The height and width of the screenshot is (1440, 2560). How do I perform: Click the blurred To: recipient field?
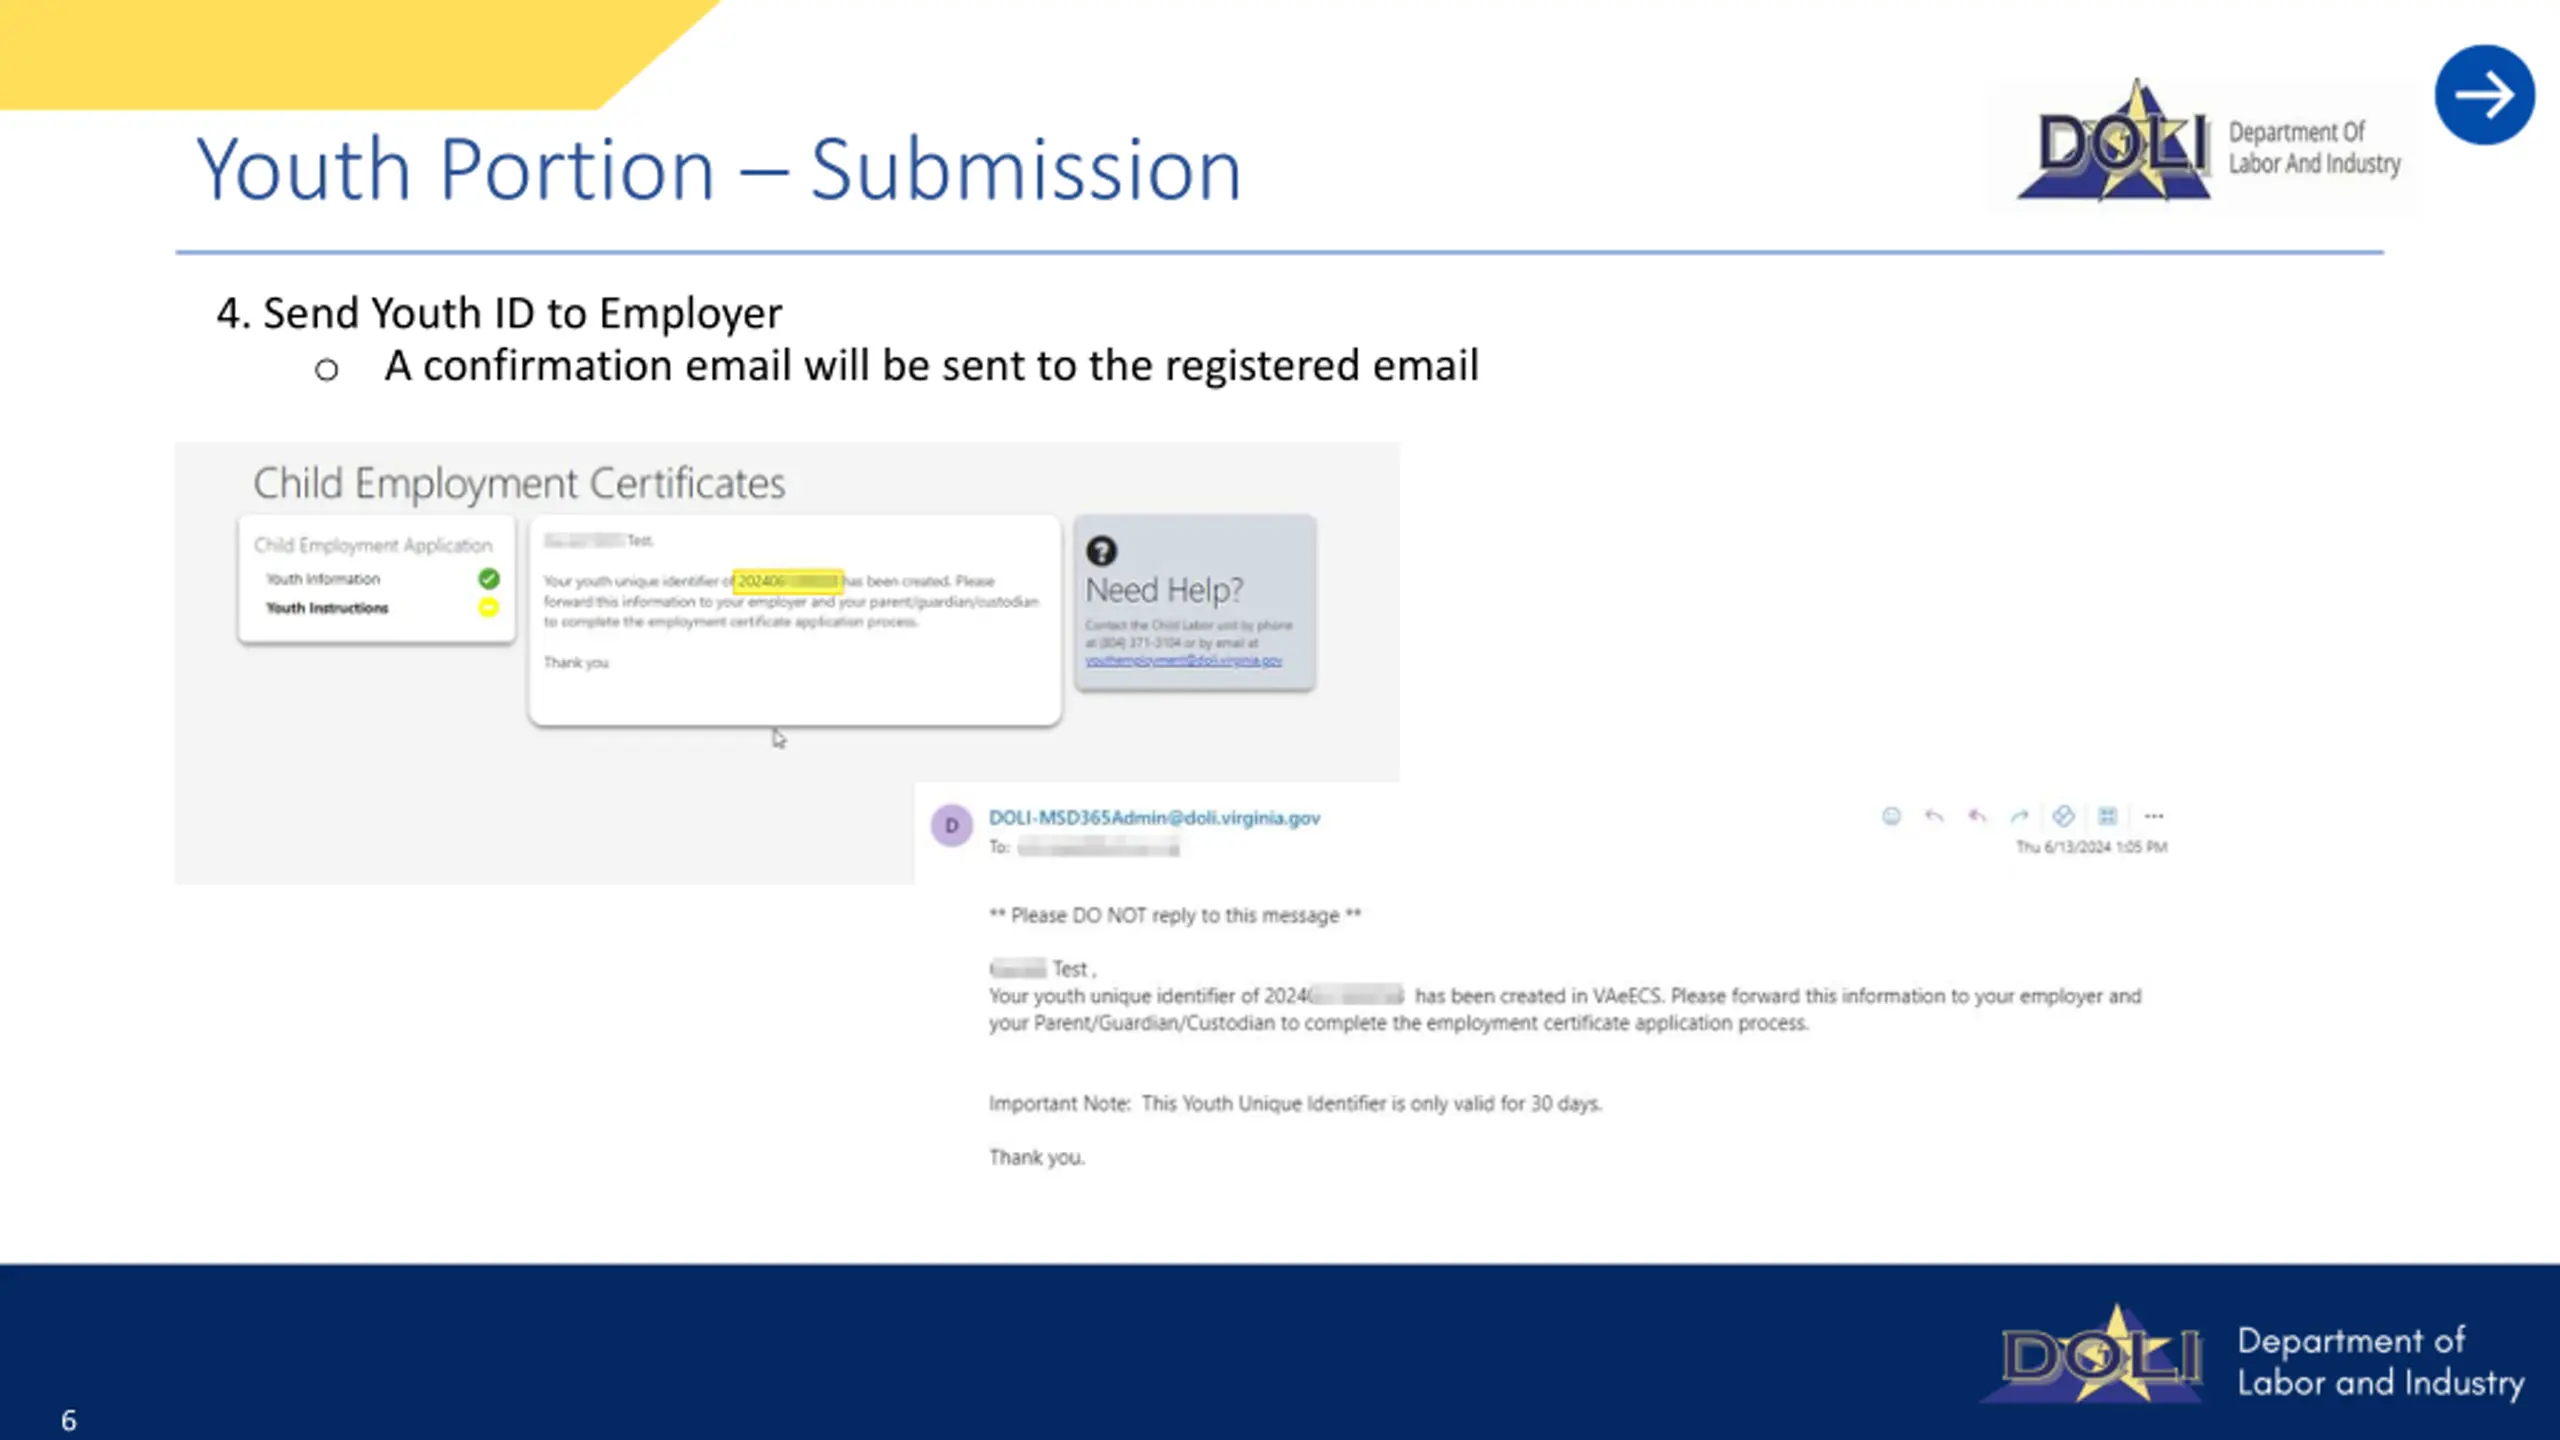1098,848
